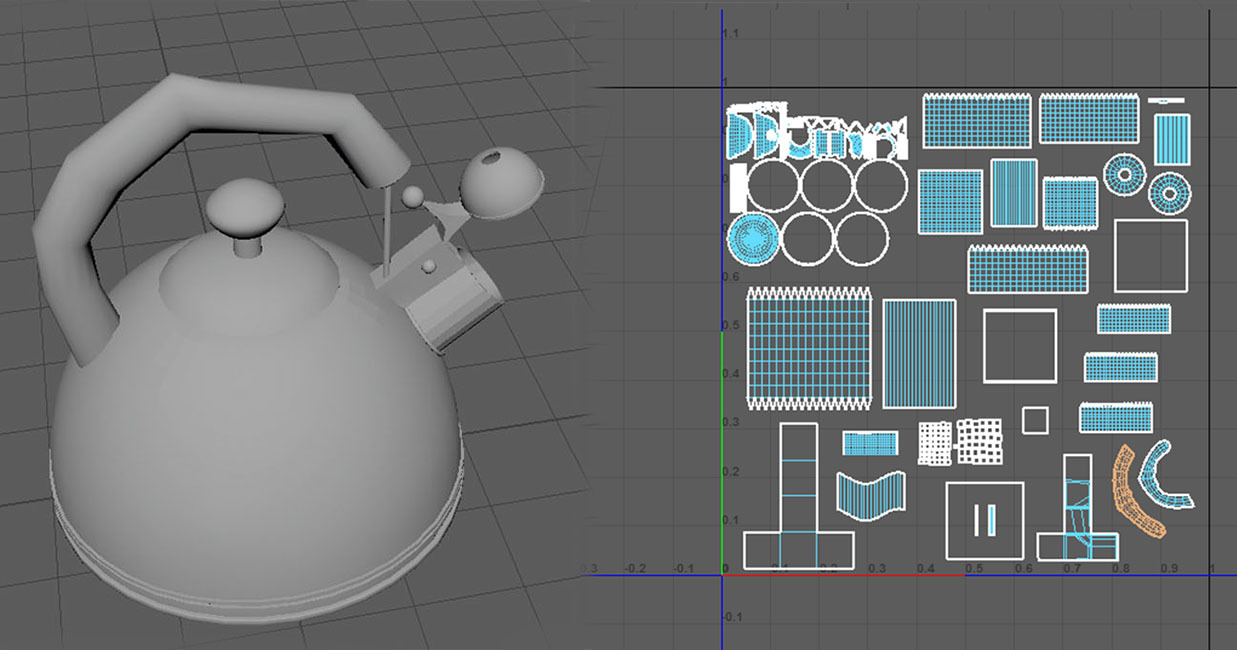The height and width of the screenshot is (650, 1237).
Task: Select the wavy blue-striped UV shell
Action: 870,496
